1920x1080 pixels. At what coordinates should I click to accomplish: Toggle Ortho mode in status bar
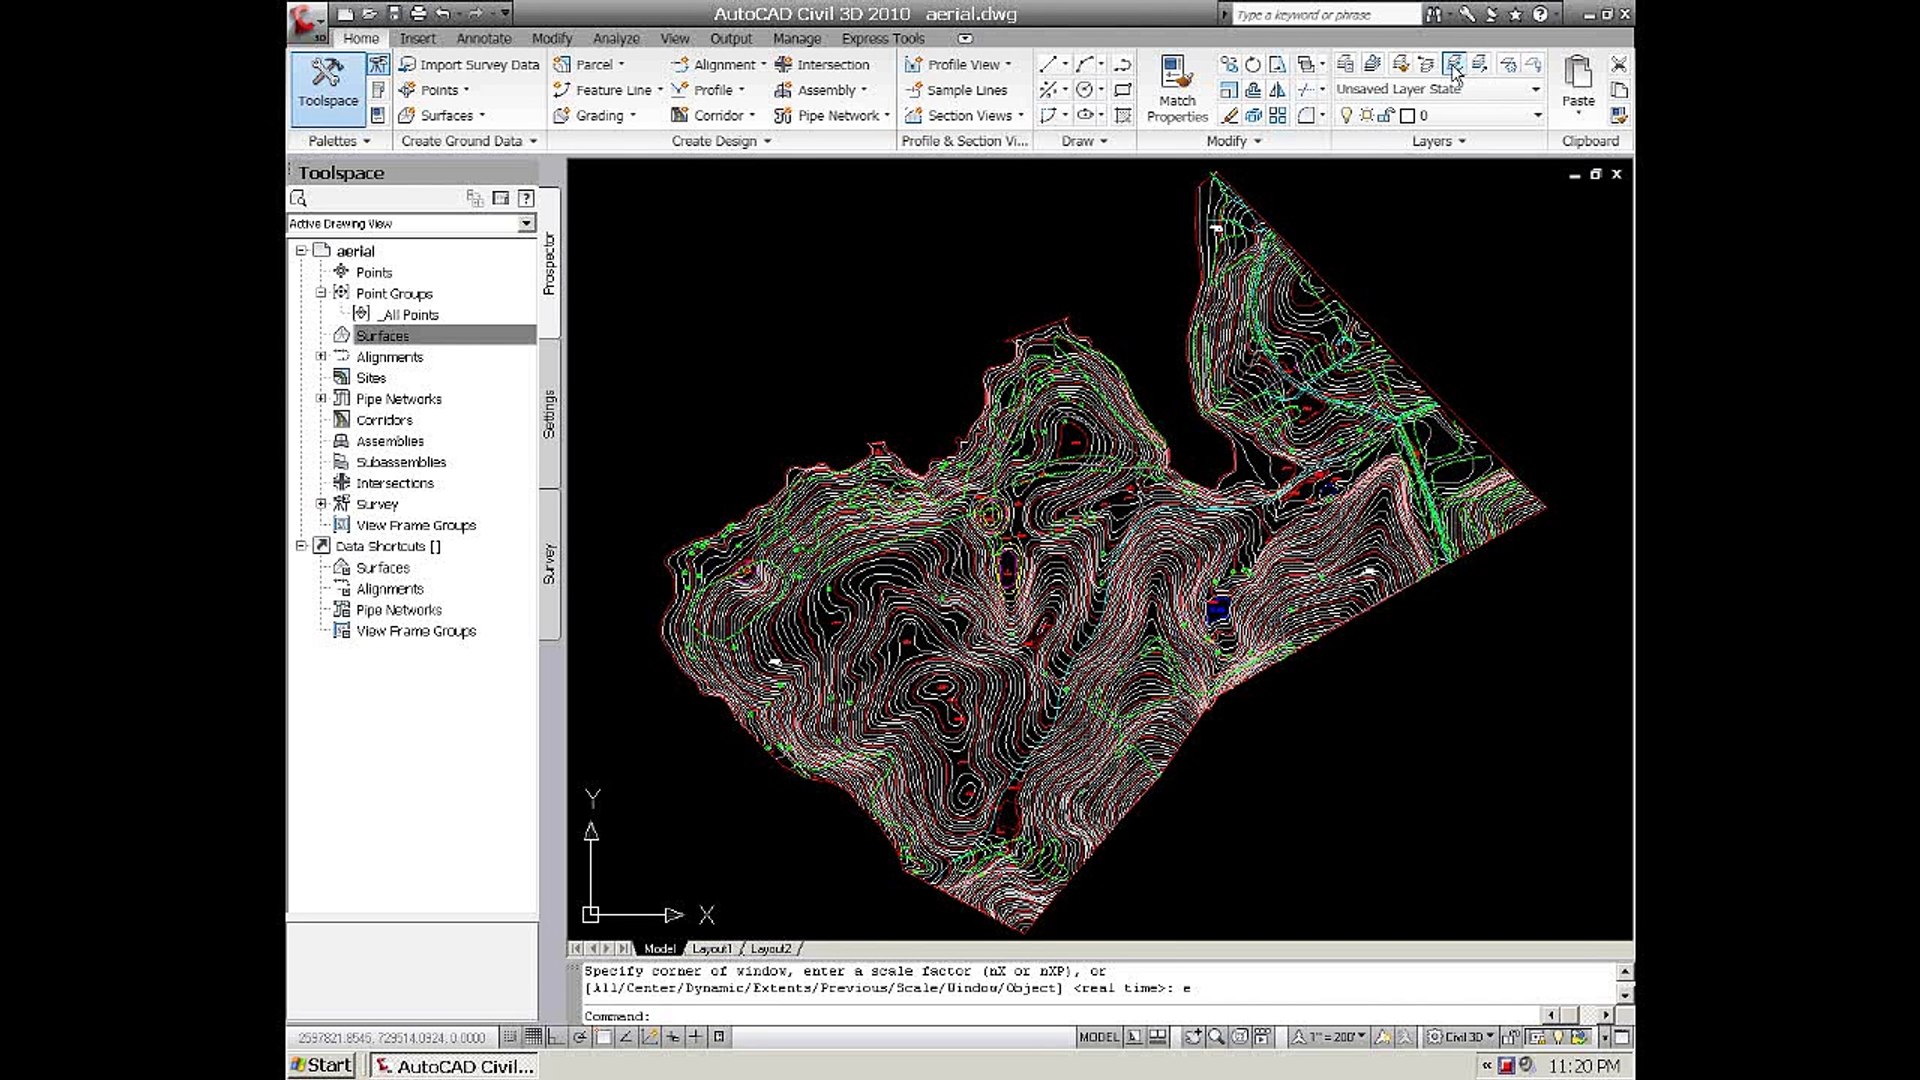557,1037
